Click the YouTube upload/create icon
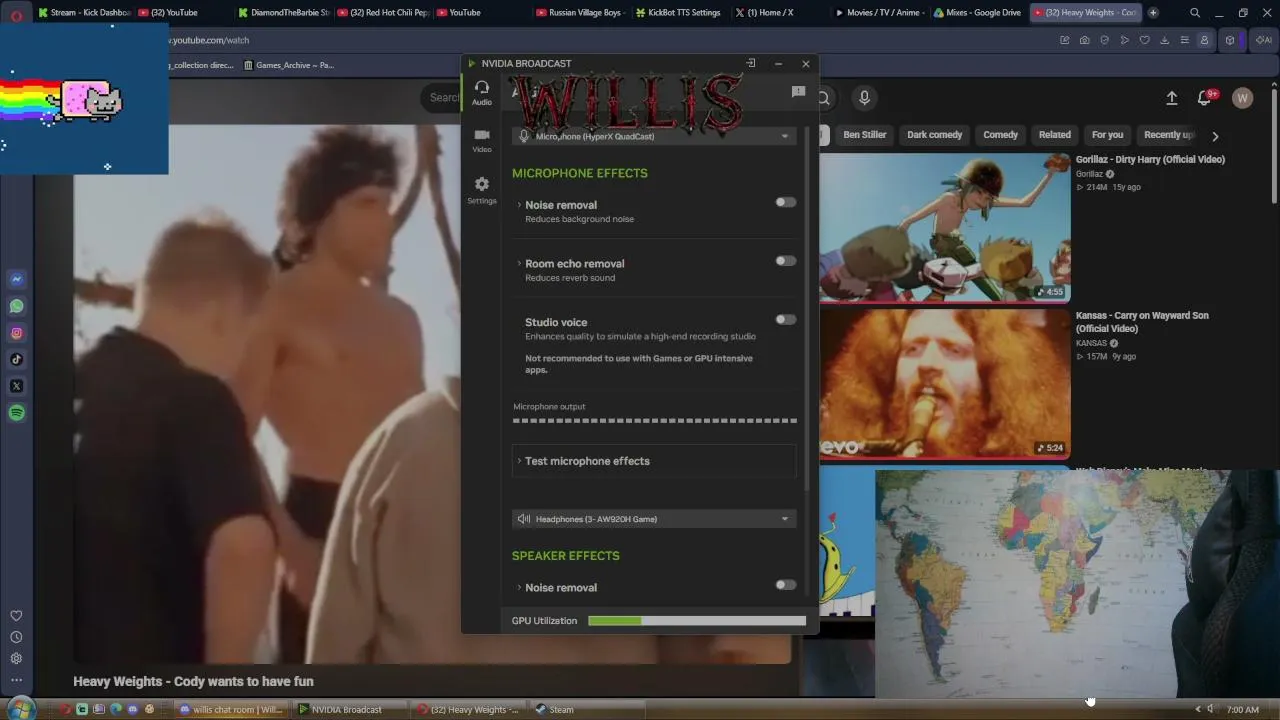The width and height of the screenshot is (1280, 720). point(1172,98)
